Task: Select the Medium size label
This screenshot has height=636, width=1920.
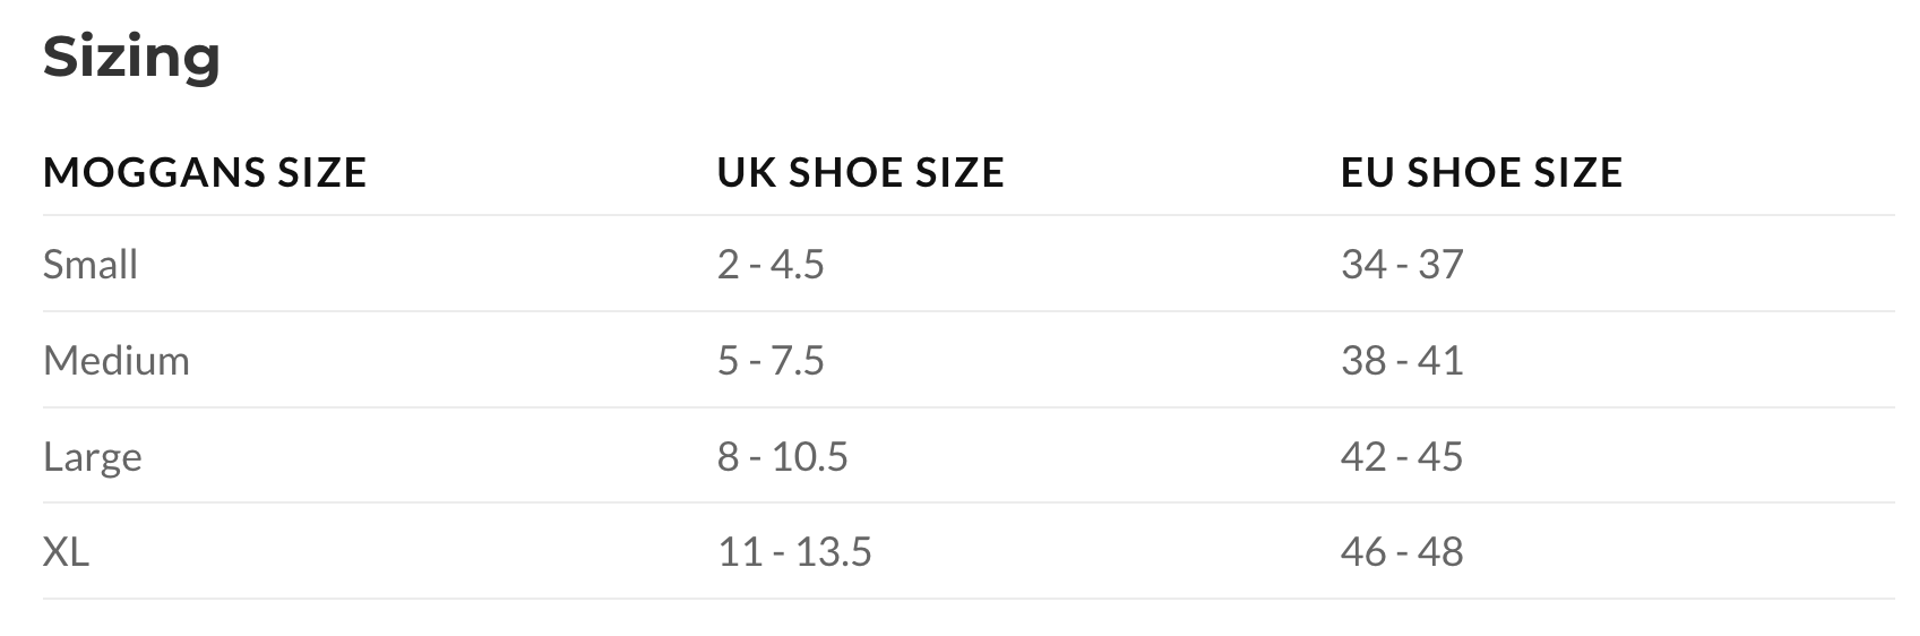Action: tap(116, 361)
